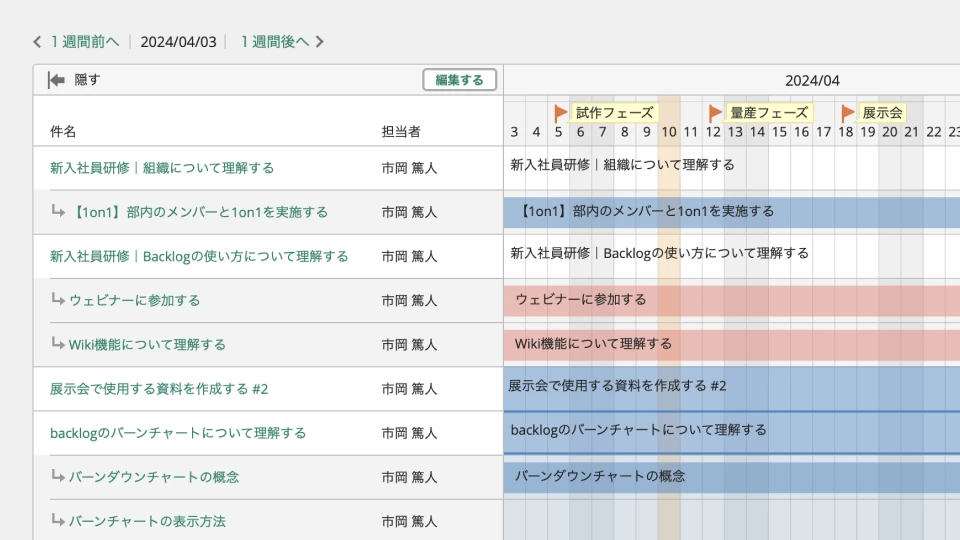Click the 量産フェーズ milestone flag icon
This screenshot has height=540, width=960.
coord(714,113)
